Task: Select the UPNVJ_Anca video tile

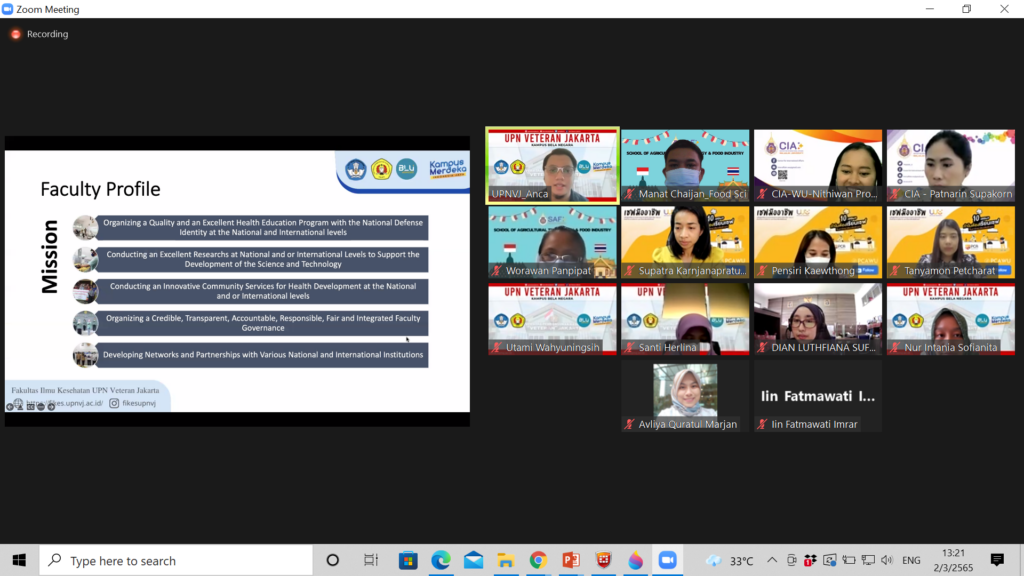Action: tap(552, 166)
